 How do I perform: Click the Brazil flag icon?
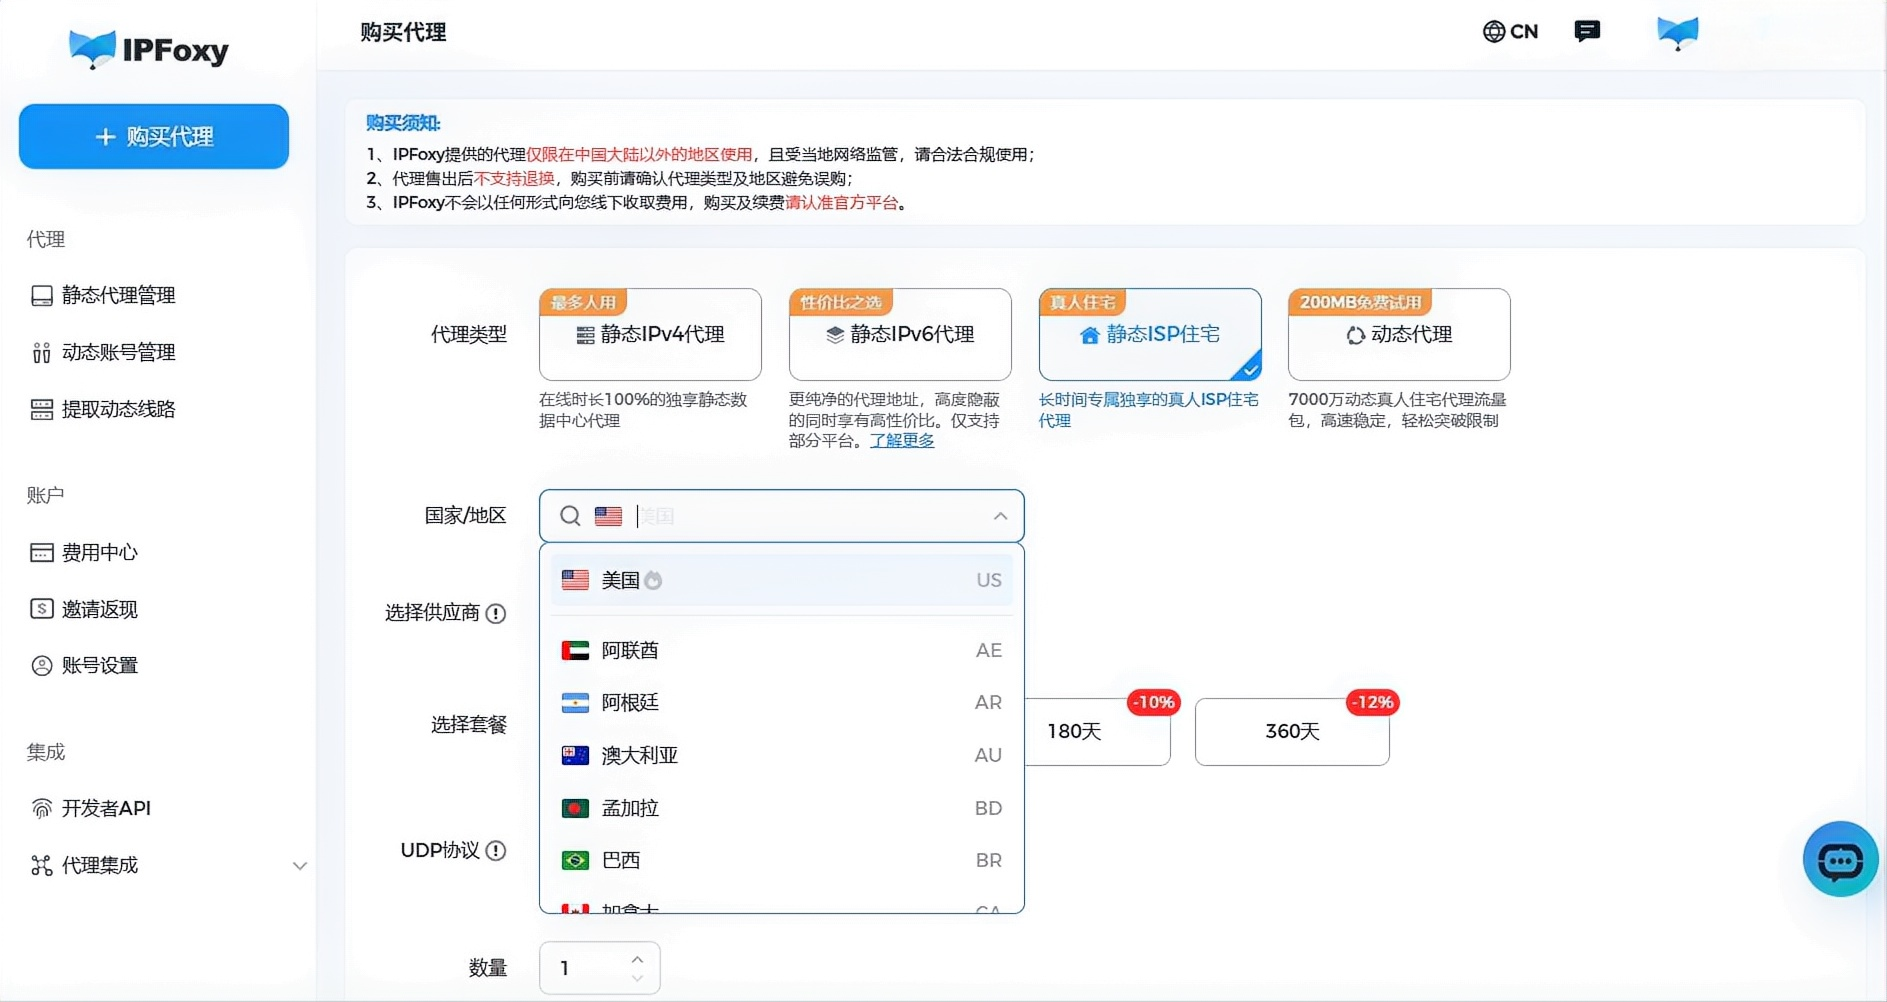tap(575, 860)
